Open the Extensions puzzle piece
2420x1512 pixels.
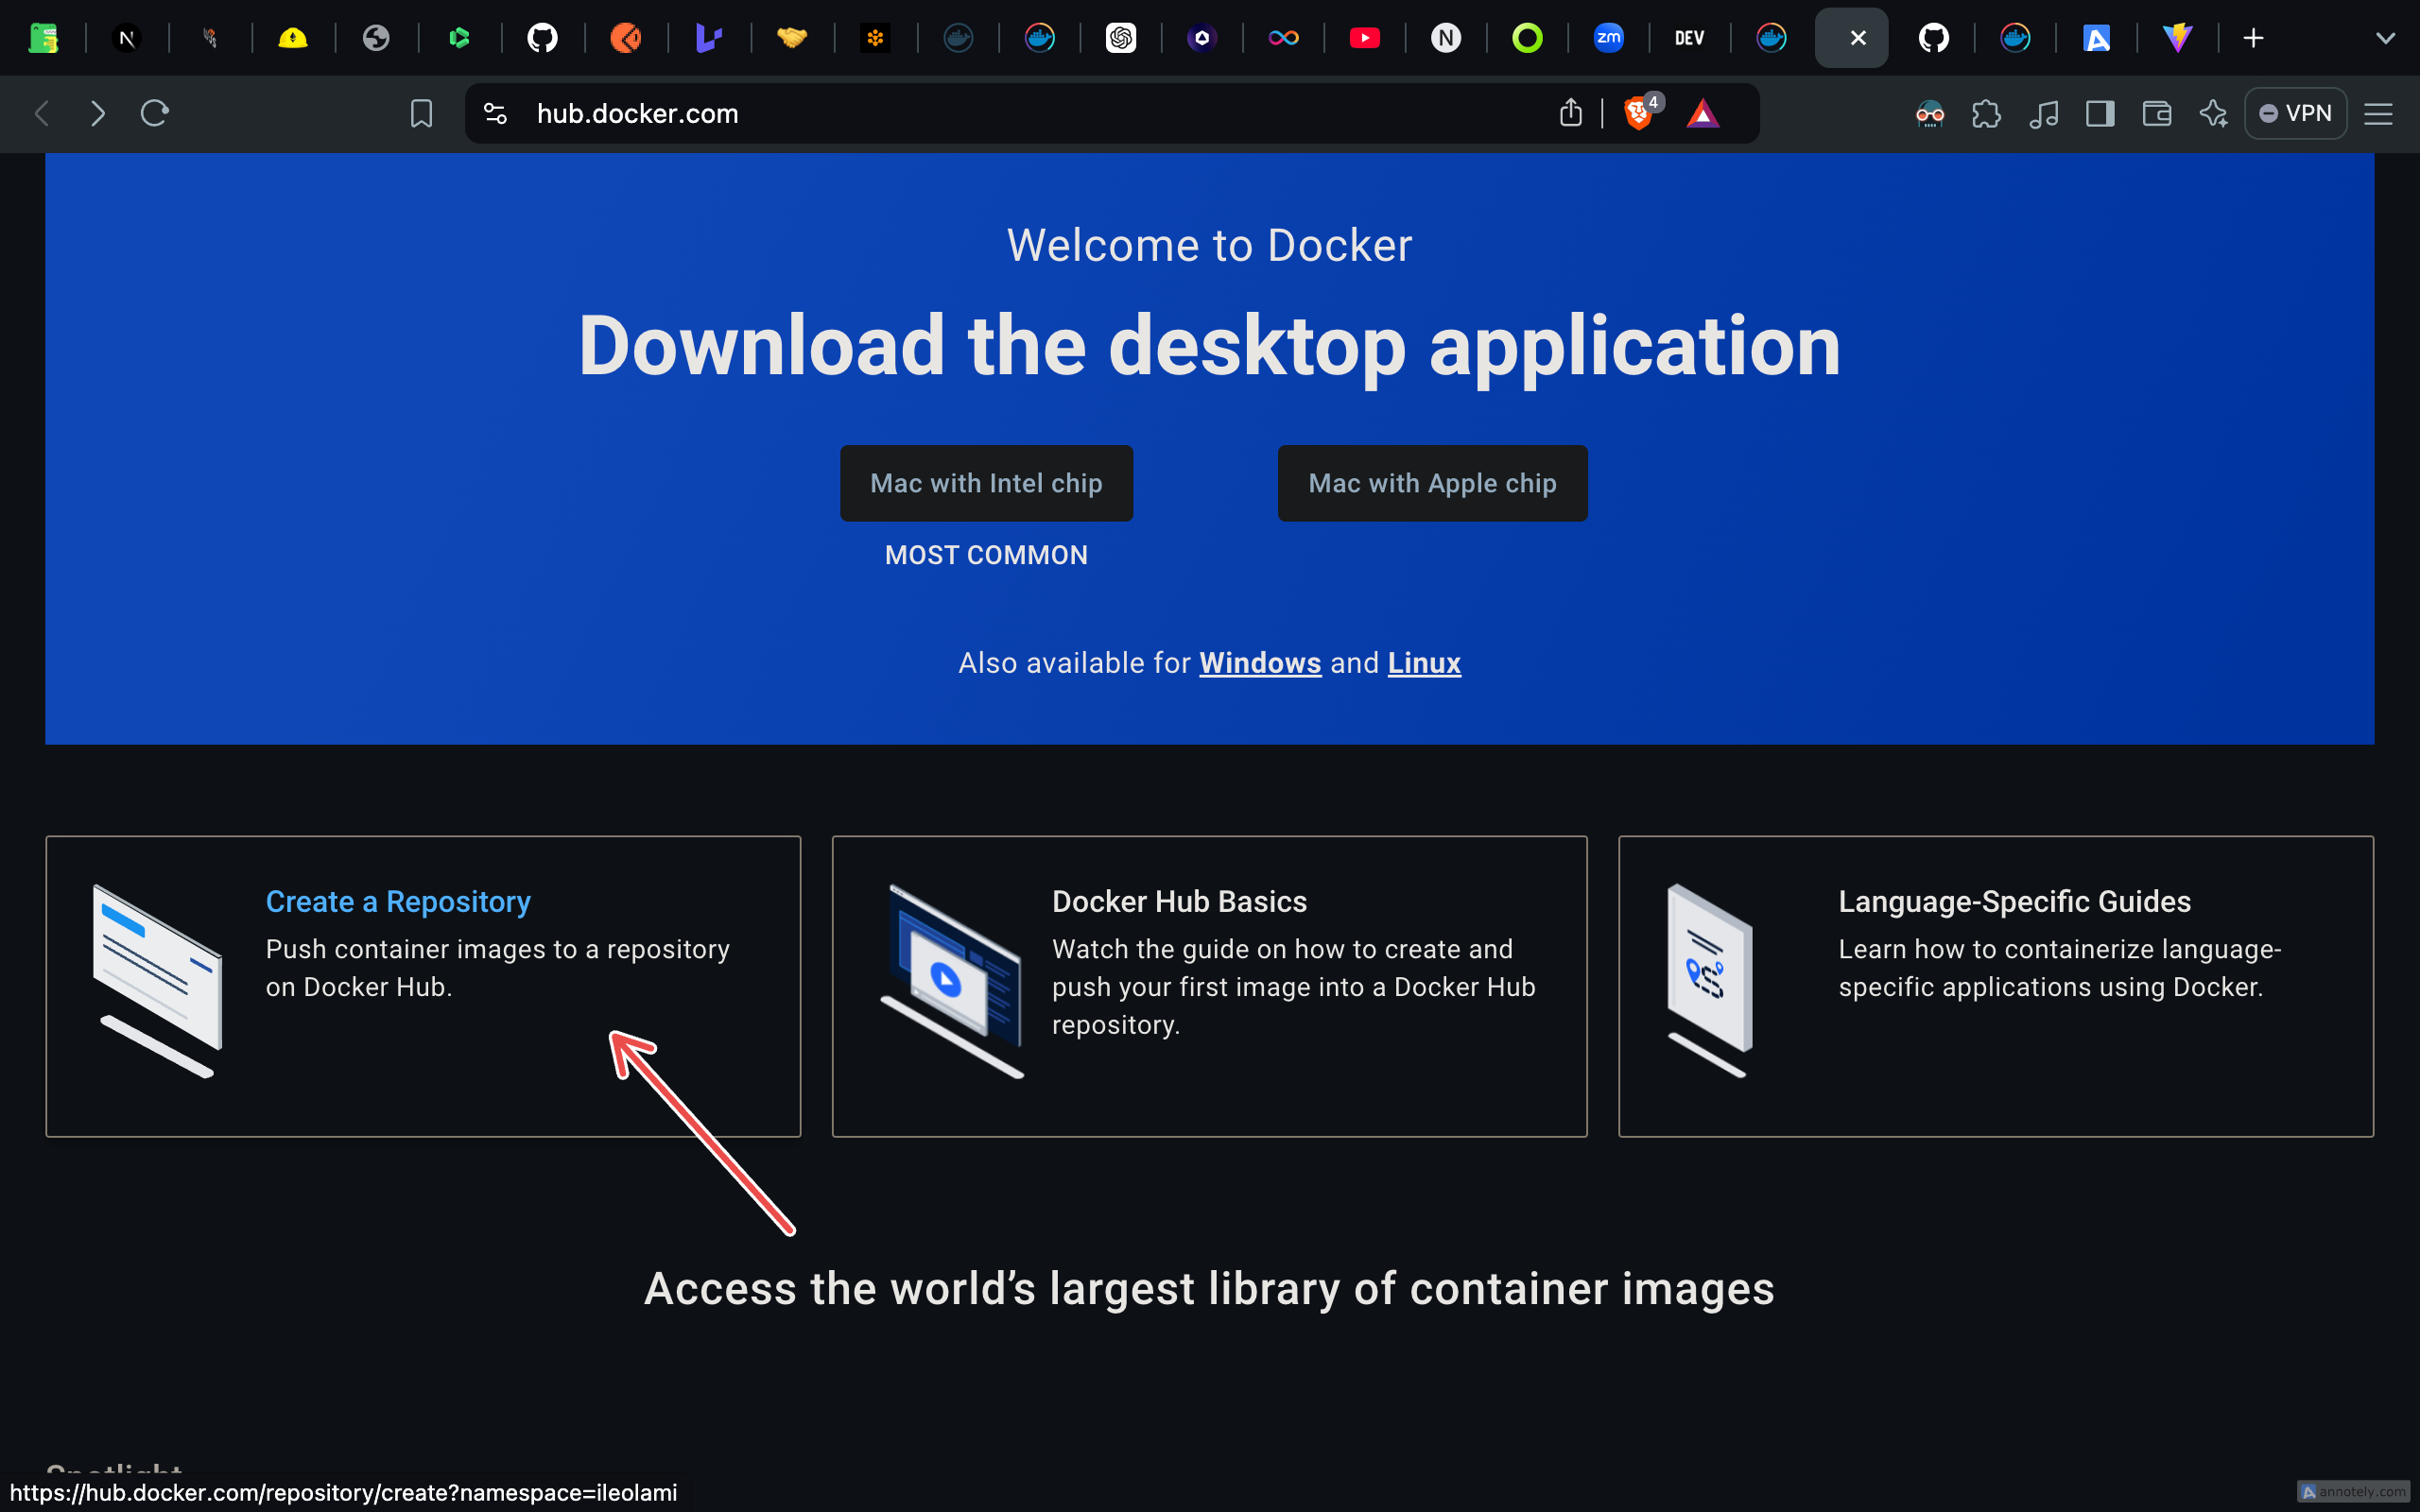point(1986,113)
